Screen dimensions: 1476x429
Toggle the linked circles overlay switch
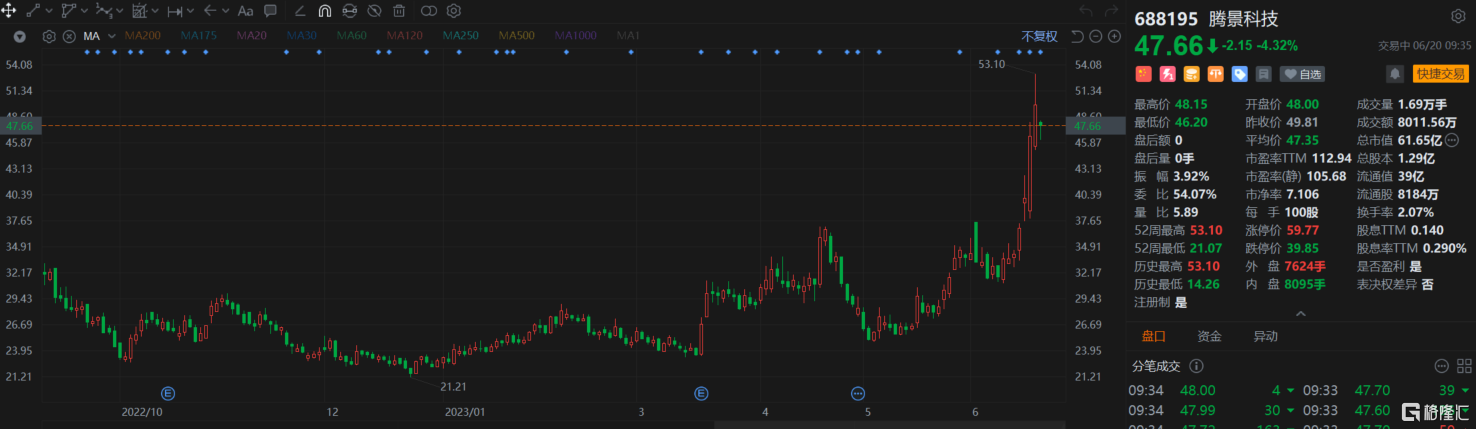(429, 11)
